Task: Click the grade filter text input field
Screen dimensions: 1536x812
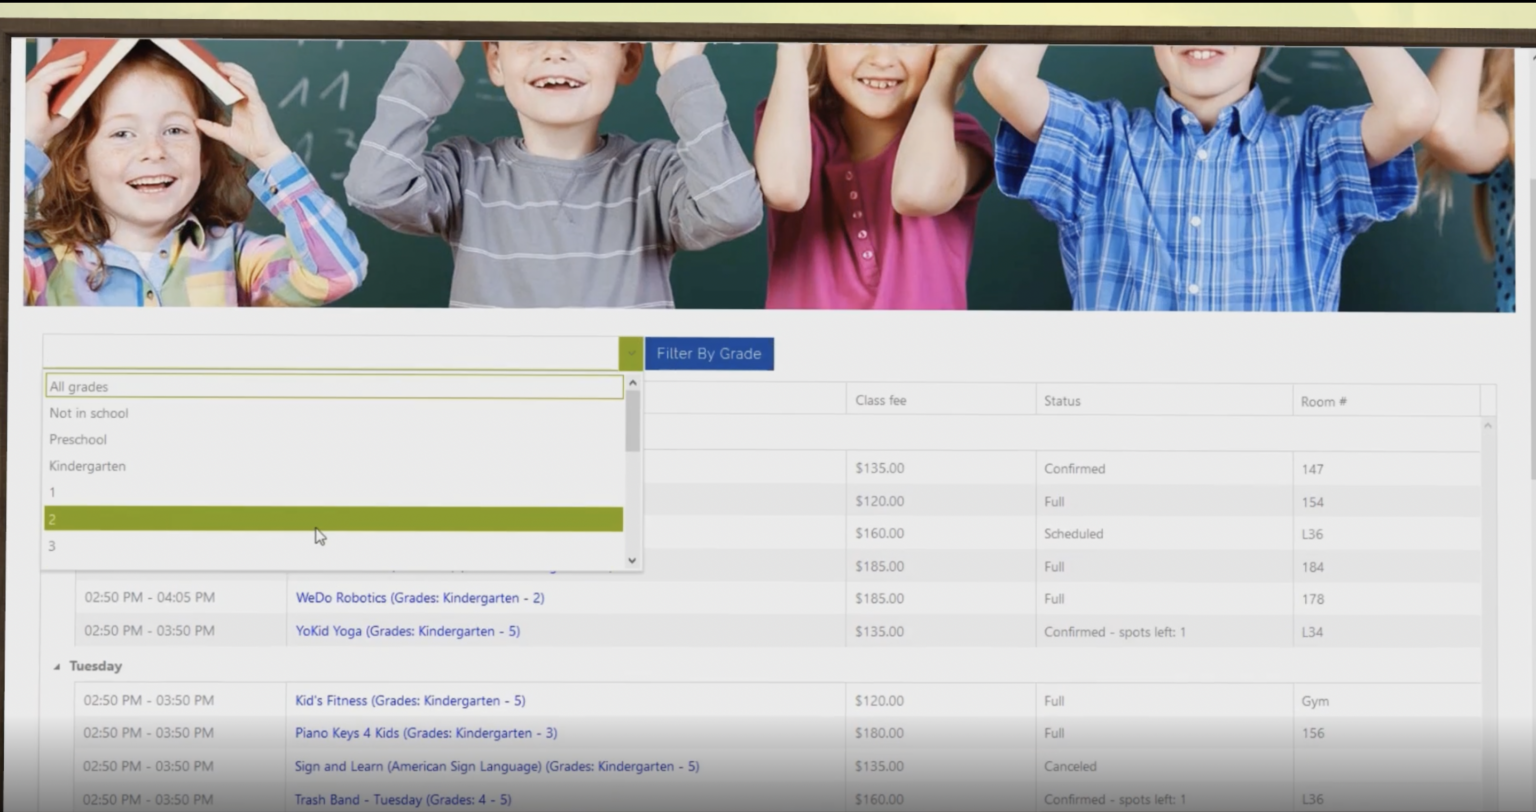Action: (330, 353)
